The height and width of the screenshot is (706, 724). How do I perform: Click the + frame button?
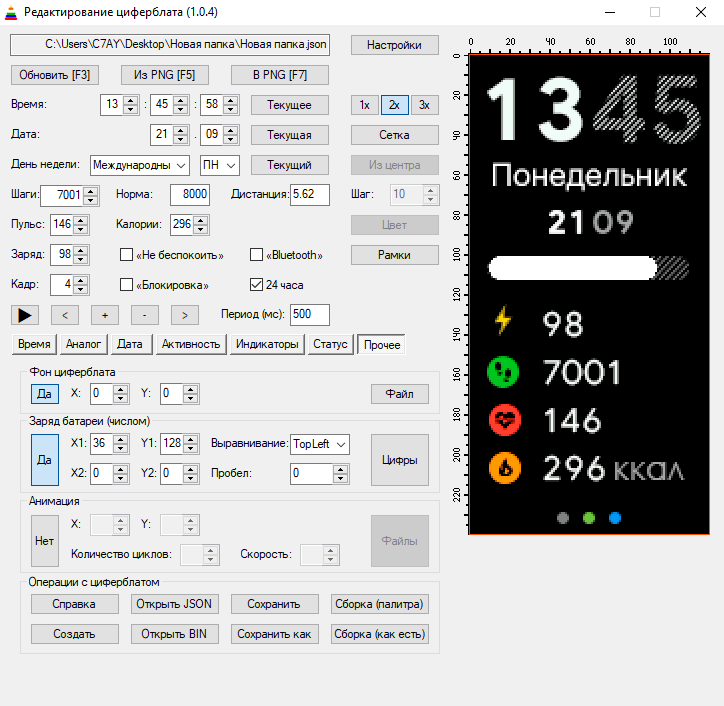105,315
